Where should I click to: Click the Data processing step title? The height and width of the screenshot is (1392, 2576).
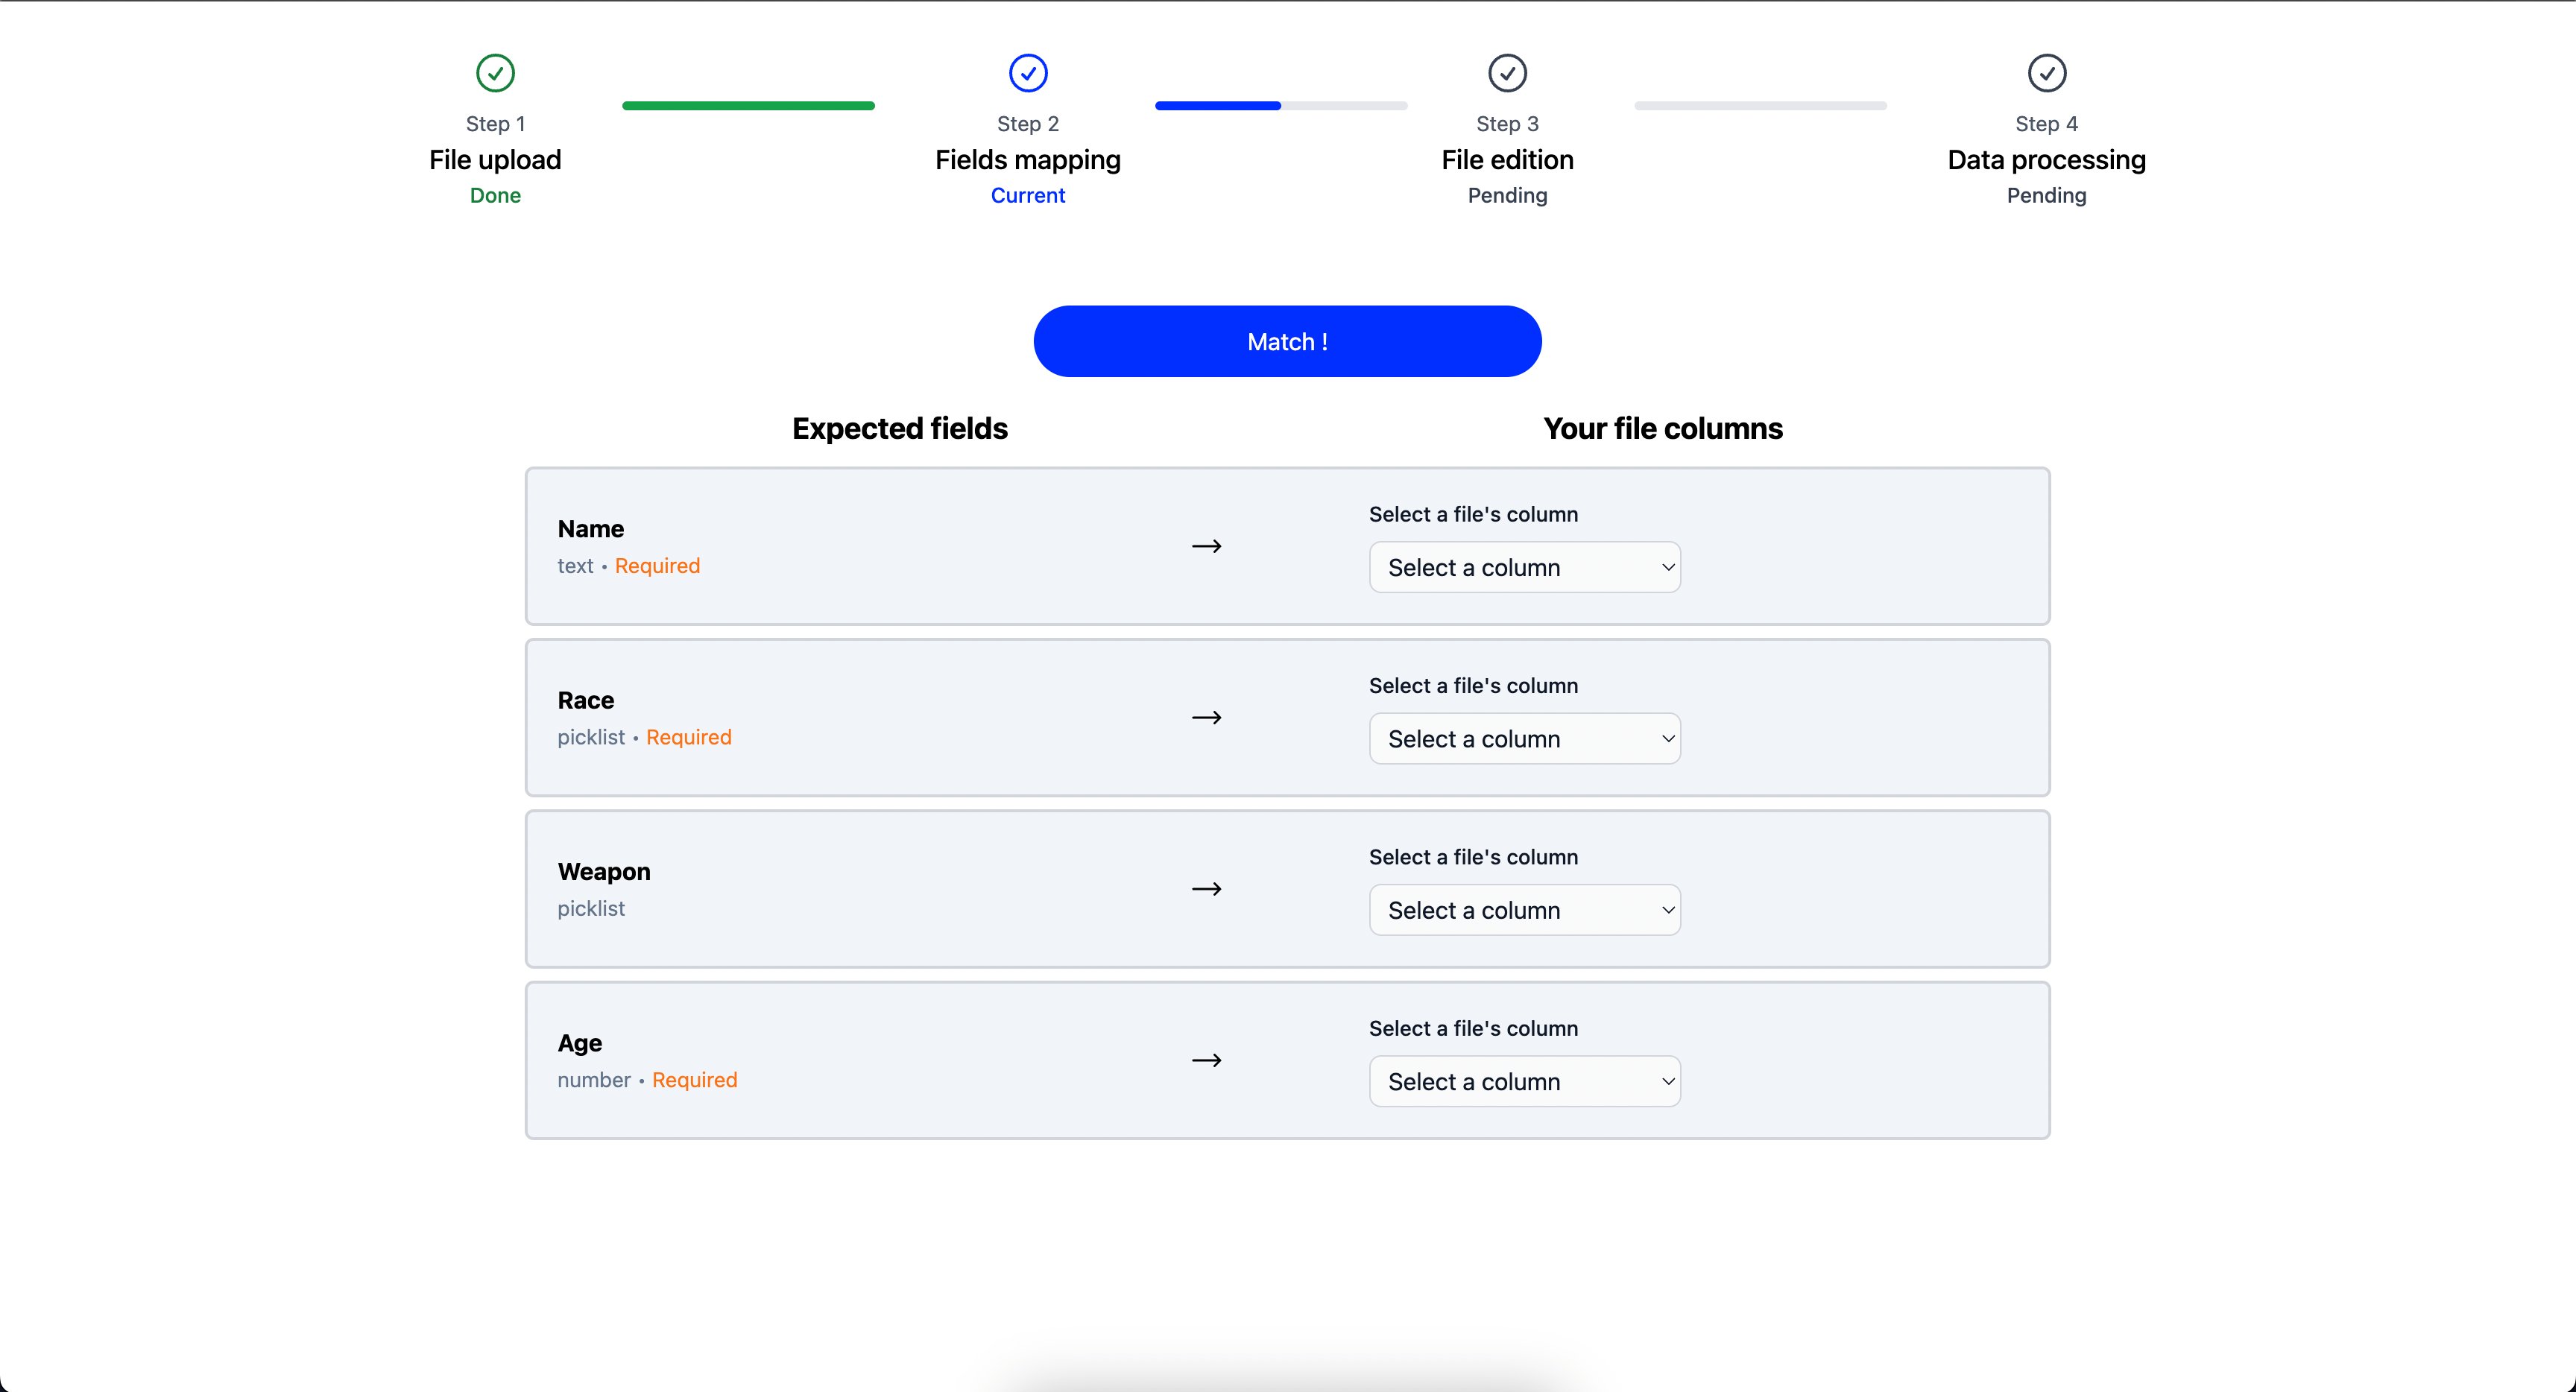[x=2046, y=160]
